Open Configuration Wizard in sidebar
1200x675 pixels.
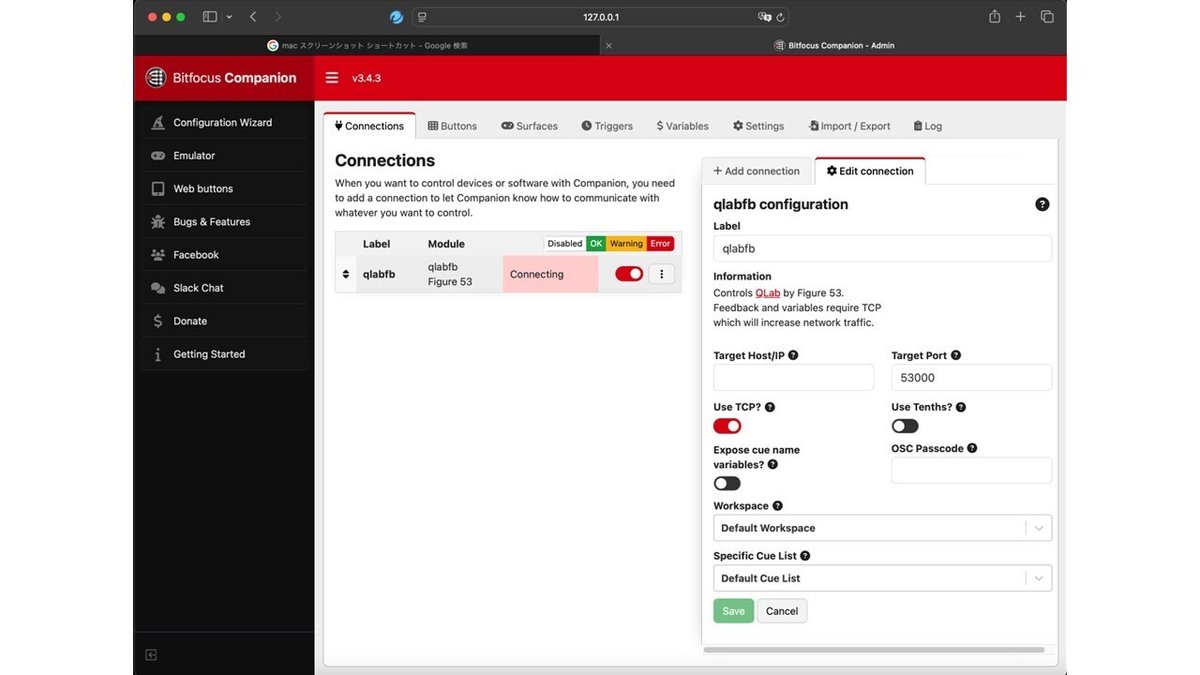coord(222,123)
